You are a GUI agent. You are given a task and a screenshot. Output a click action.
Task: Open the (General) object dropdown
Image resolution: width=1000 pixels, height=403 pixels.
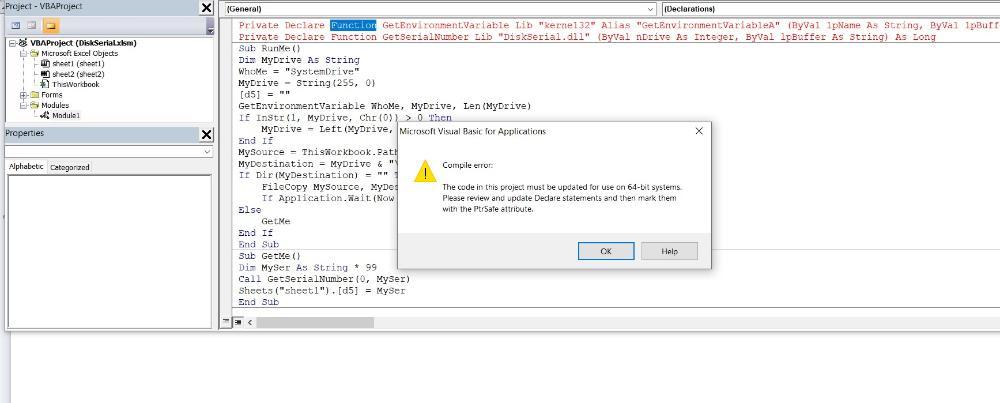point(651,9)
